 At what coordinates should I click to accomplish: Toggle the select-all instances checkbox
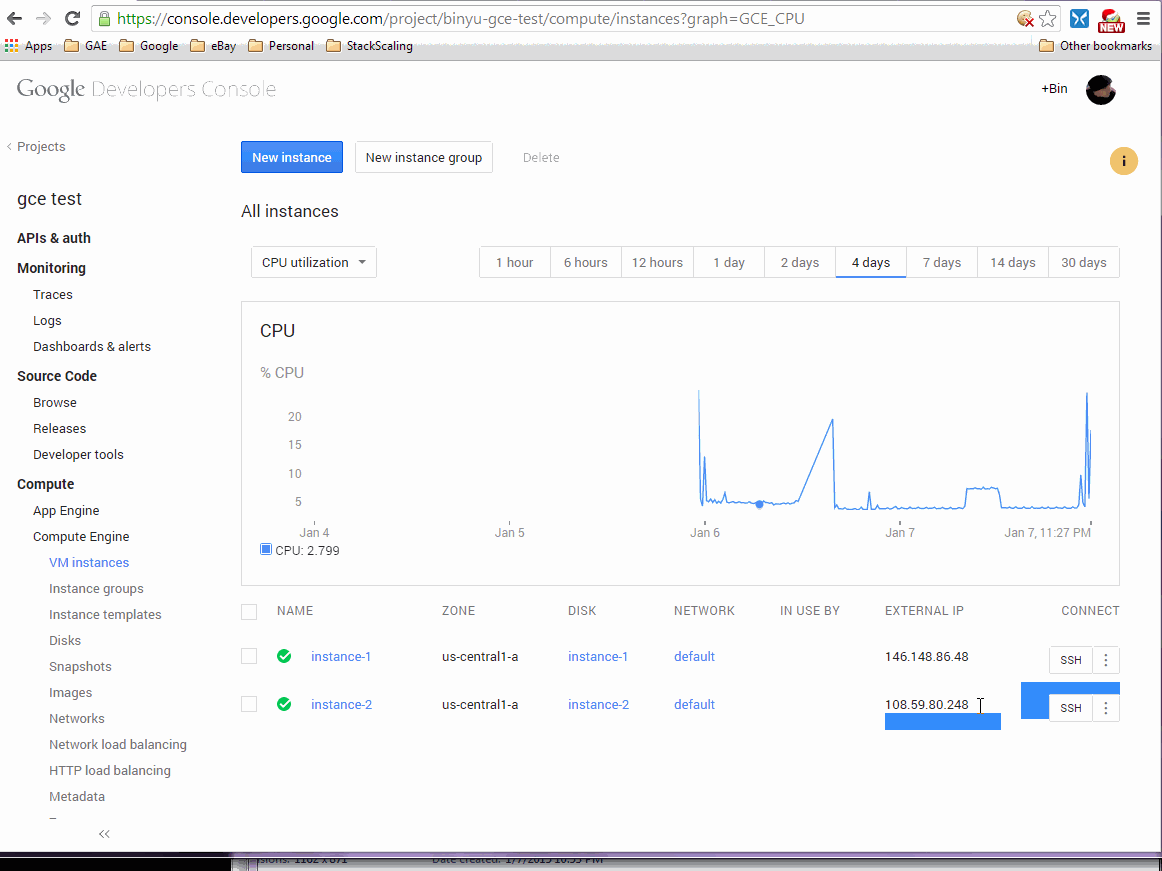click(x=249, y=612)
